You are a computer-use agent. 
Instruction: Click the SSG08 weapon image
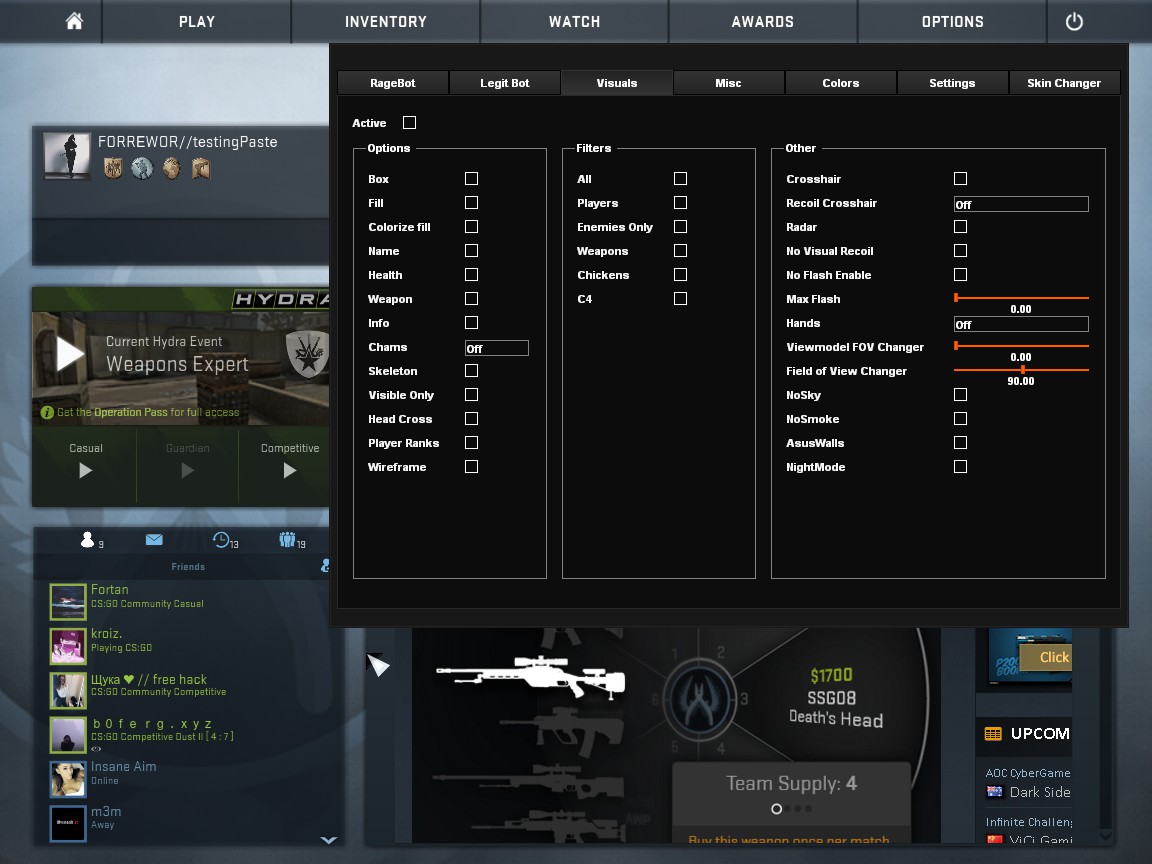[x=530, y=677]
